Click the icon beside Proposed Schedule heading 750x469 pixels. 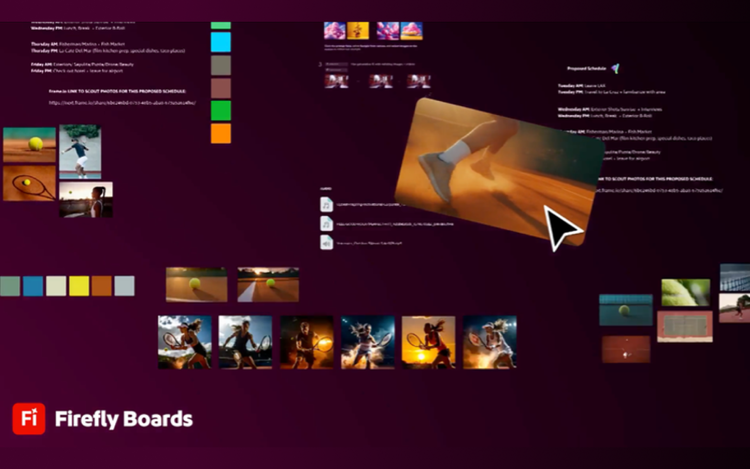[616, 69]
